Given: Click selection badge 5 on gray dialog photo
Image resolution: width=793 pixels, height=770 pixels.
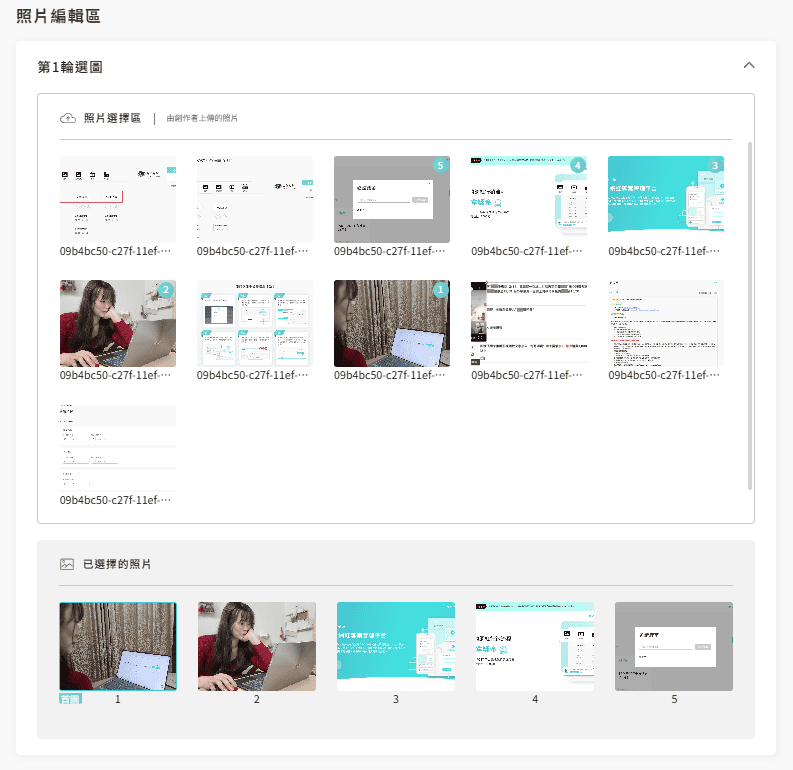Looking at the screenshot, I should [440, 165].
